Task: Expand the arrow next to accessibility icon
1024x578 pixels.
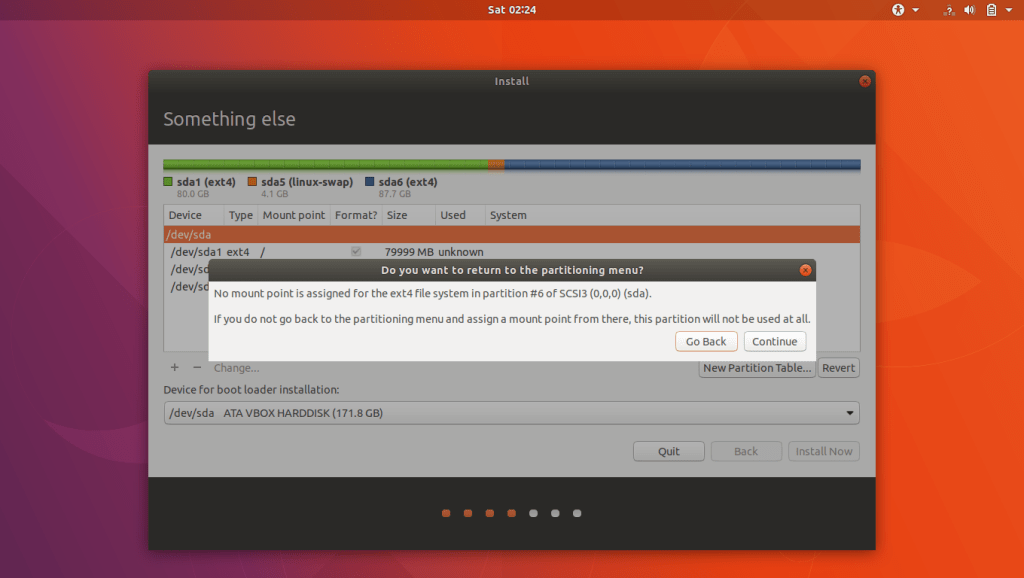Action: tap(915, 10)
